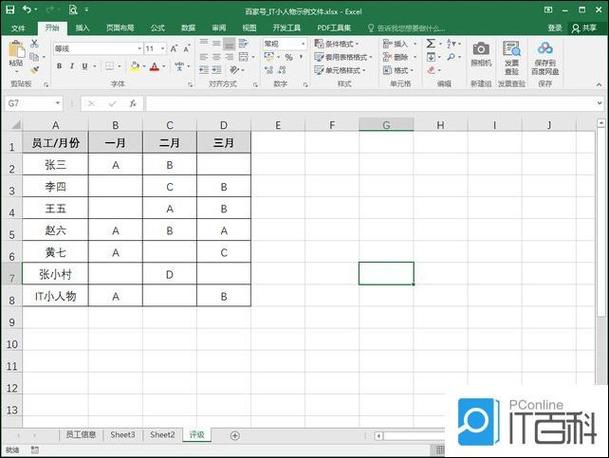
Task: Click the Select All corner triangle
Action: 16,125
